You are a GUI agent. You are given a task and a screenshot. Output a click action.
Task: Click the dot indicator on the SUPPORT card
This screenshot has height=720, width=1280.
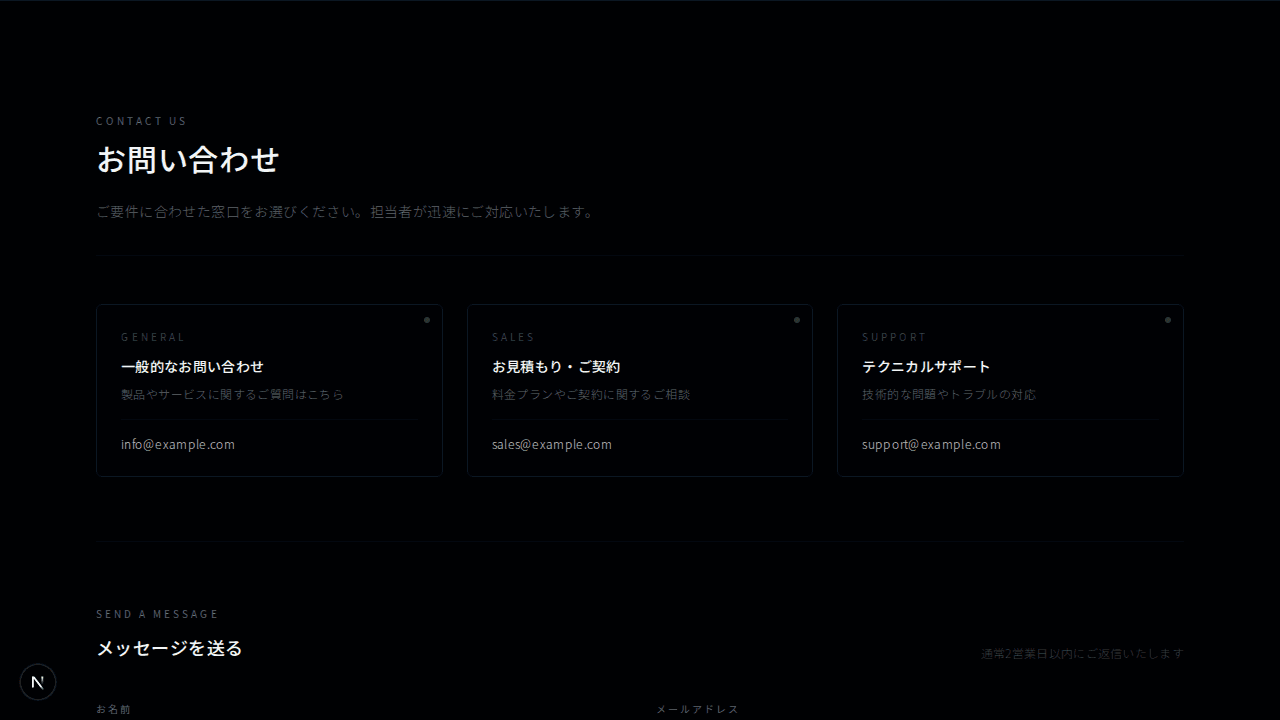click(x=1167, y=320)
